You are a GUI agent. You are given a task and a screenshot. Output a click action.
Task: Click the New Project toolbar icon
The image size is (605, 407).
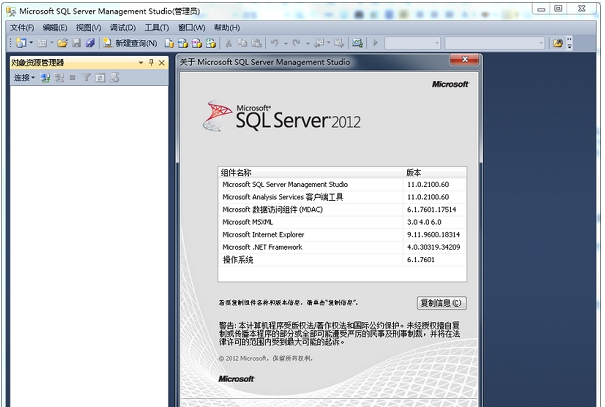[x=21, y=43]
